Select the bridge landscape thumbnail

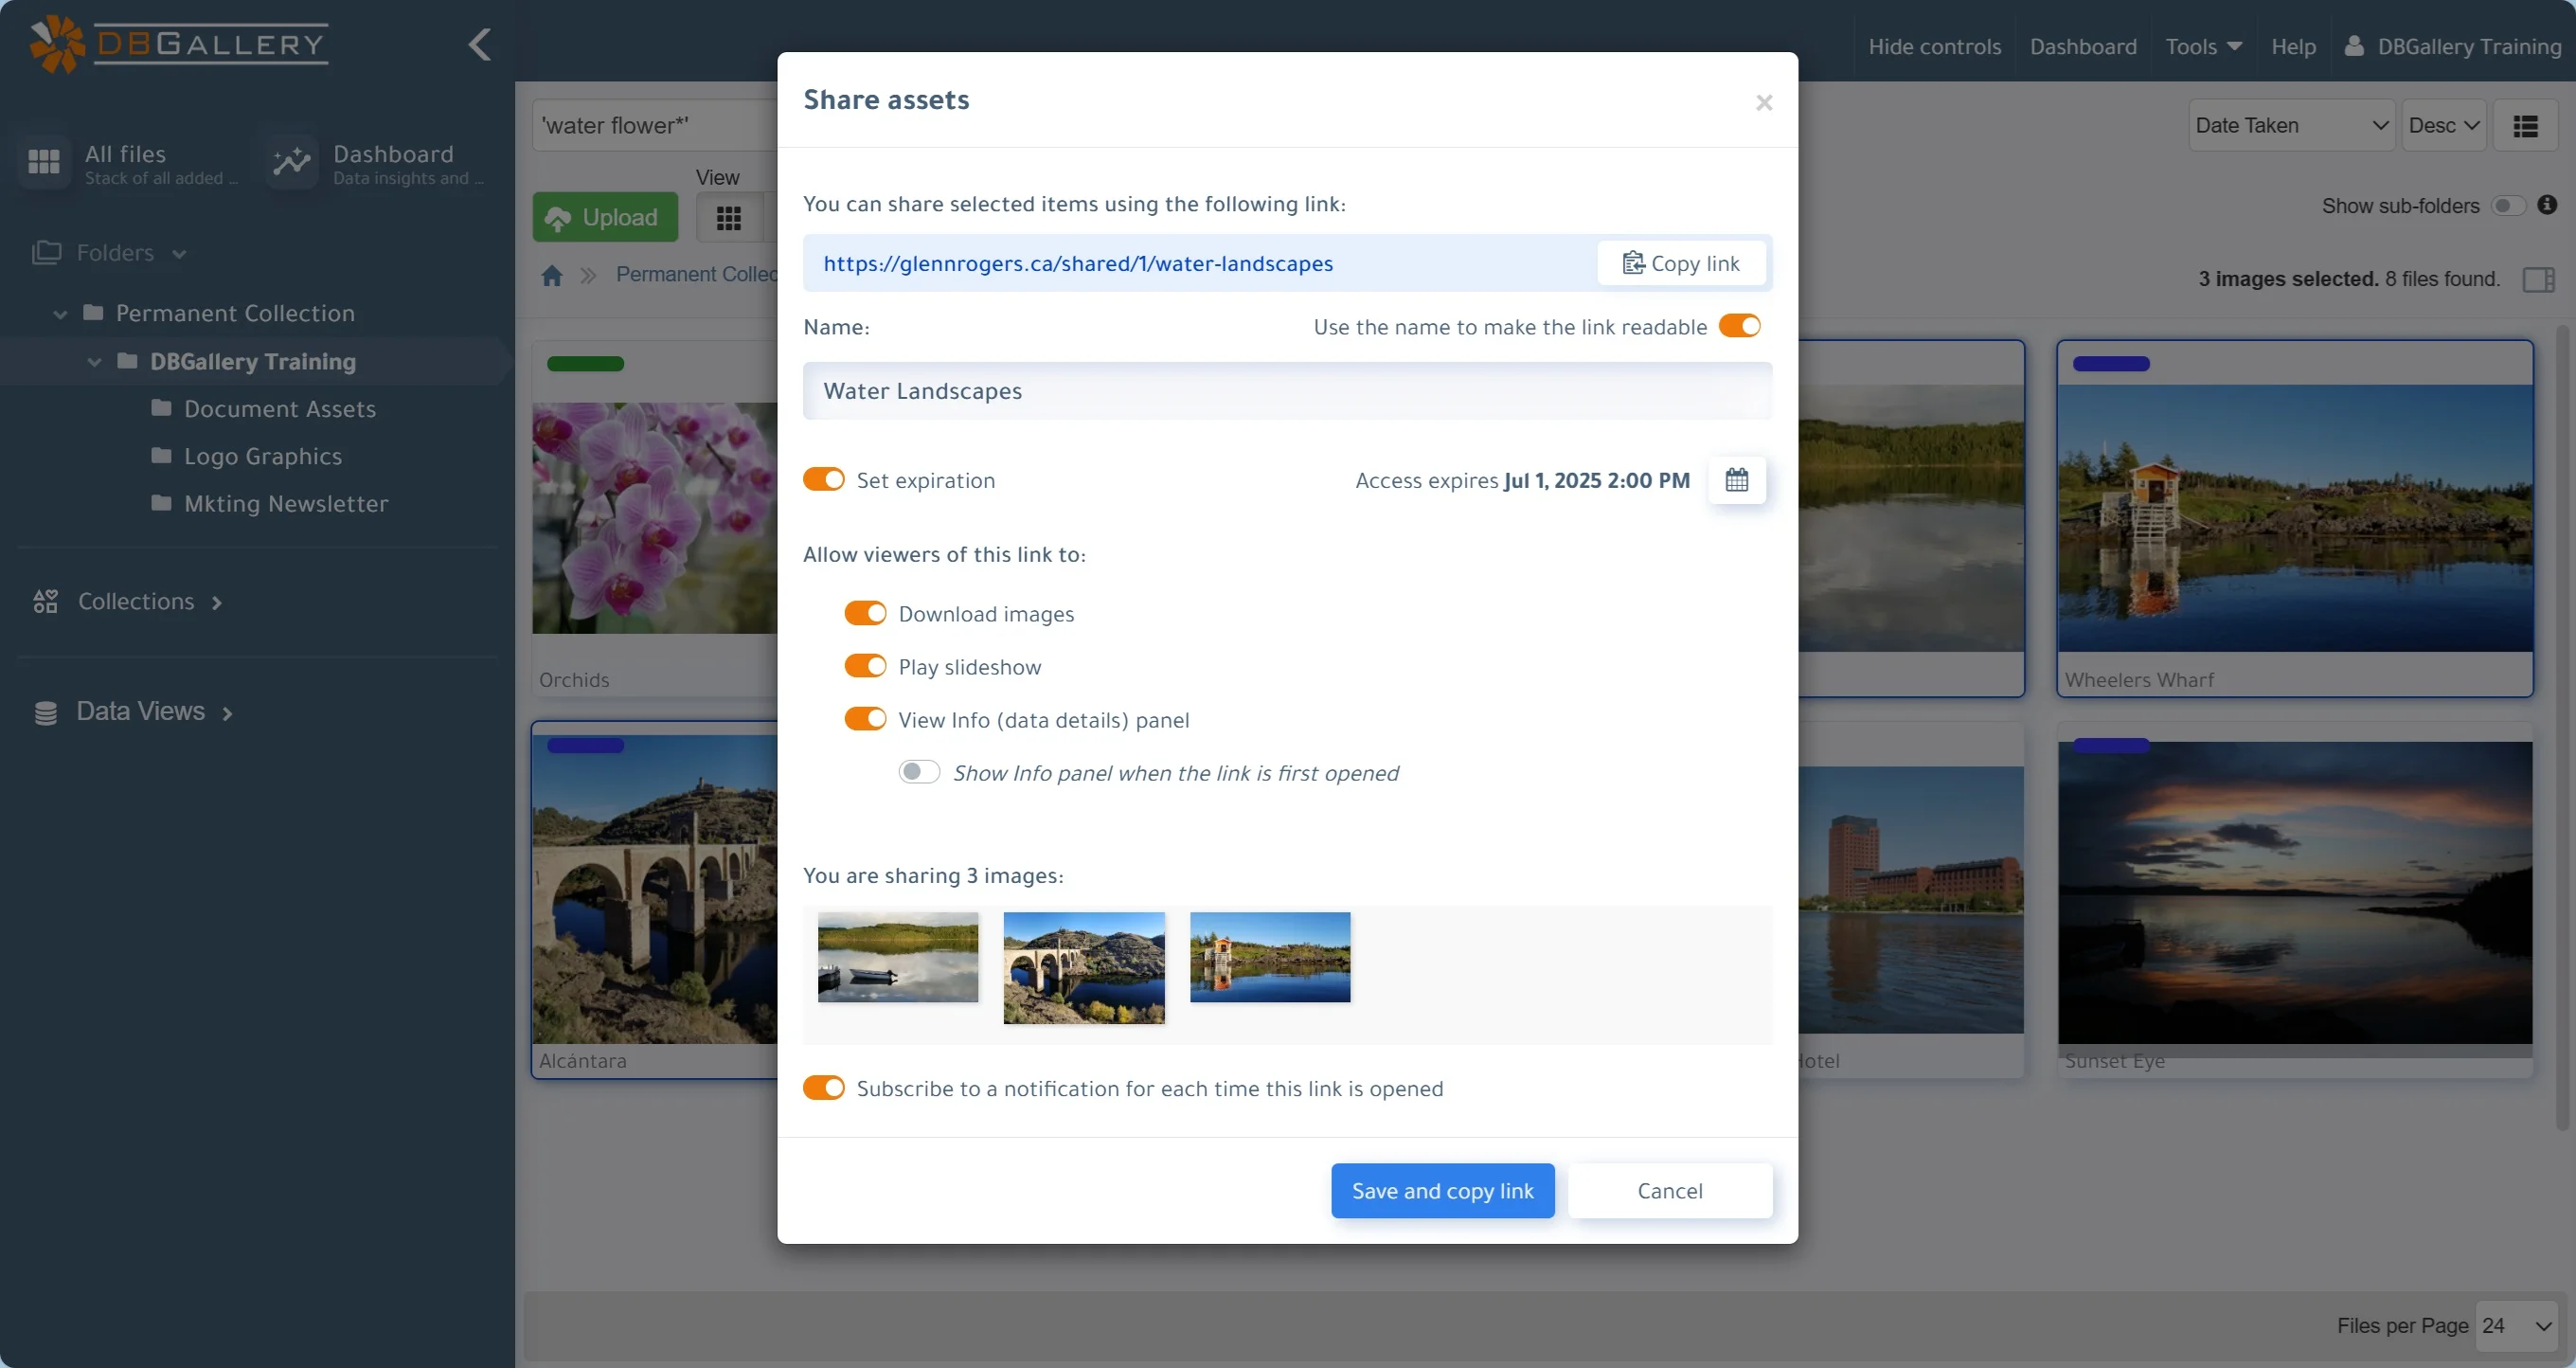tap(1083, 964)
